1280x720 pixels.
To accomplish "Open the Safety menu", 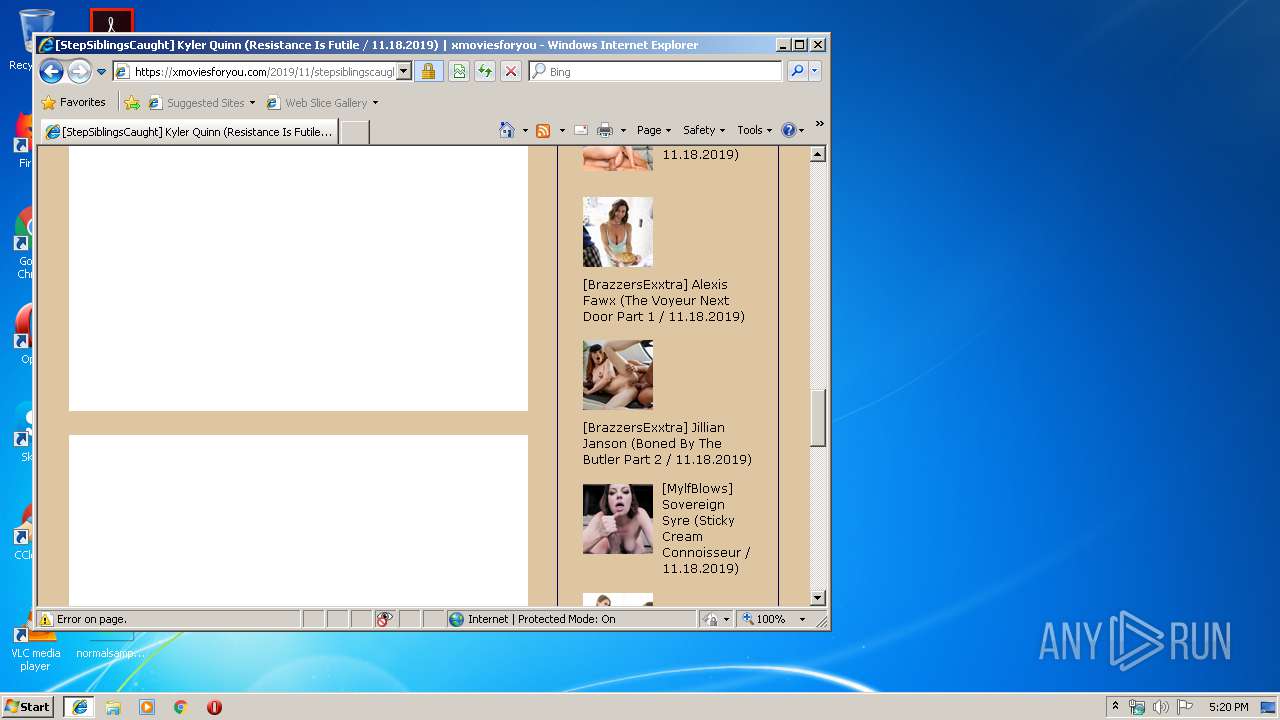I will [x=704, y=130].
